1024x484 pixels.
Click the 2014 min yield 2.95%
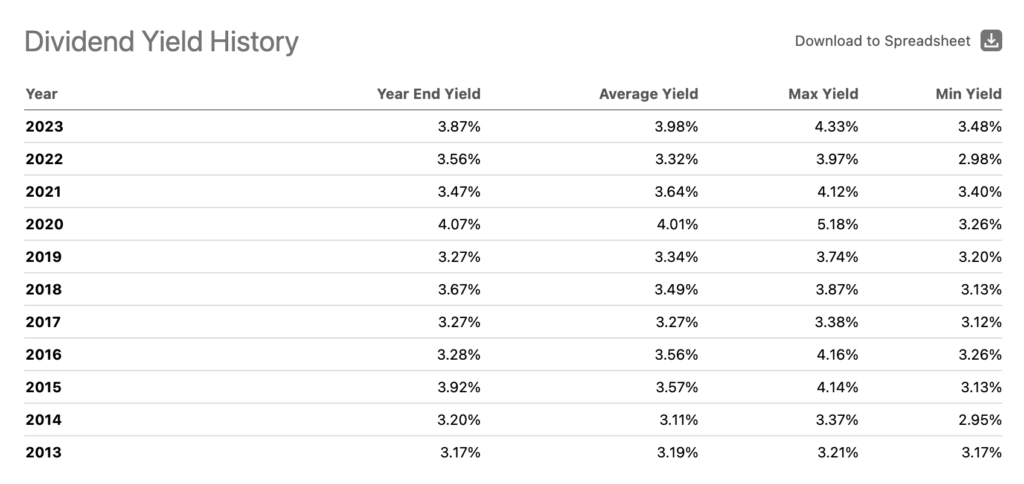coord(980,420)
